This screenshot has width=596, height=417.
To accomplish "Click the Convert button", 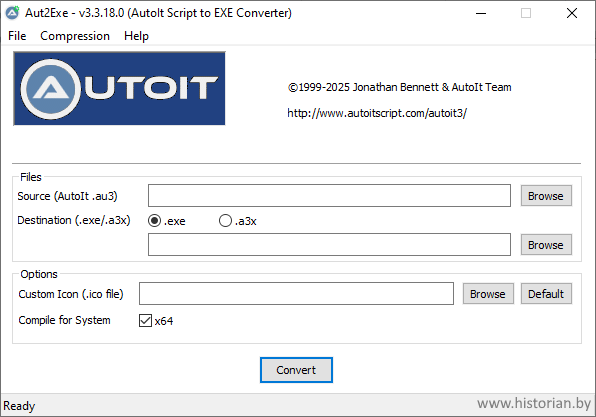I will pos(296,370).
